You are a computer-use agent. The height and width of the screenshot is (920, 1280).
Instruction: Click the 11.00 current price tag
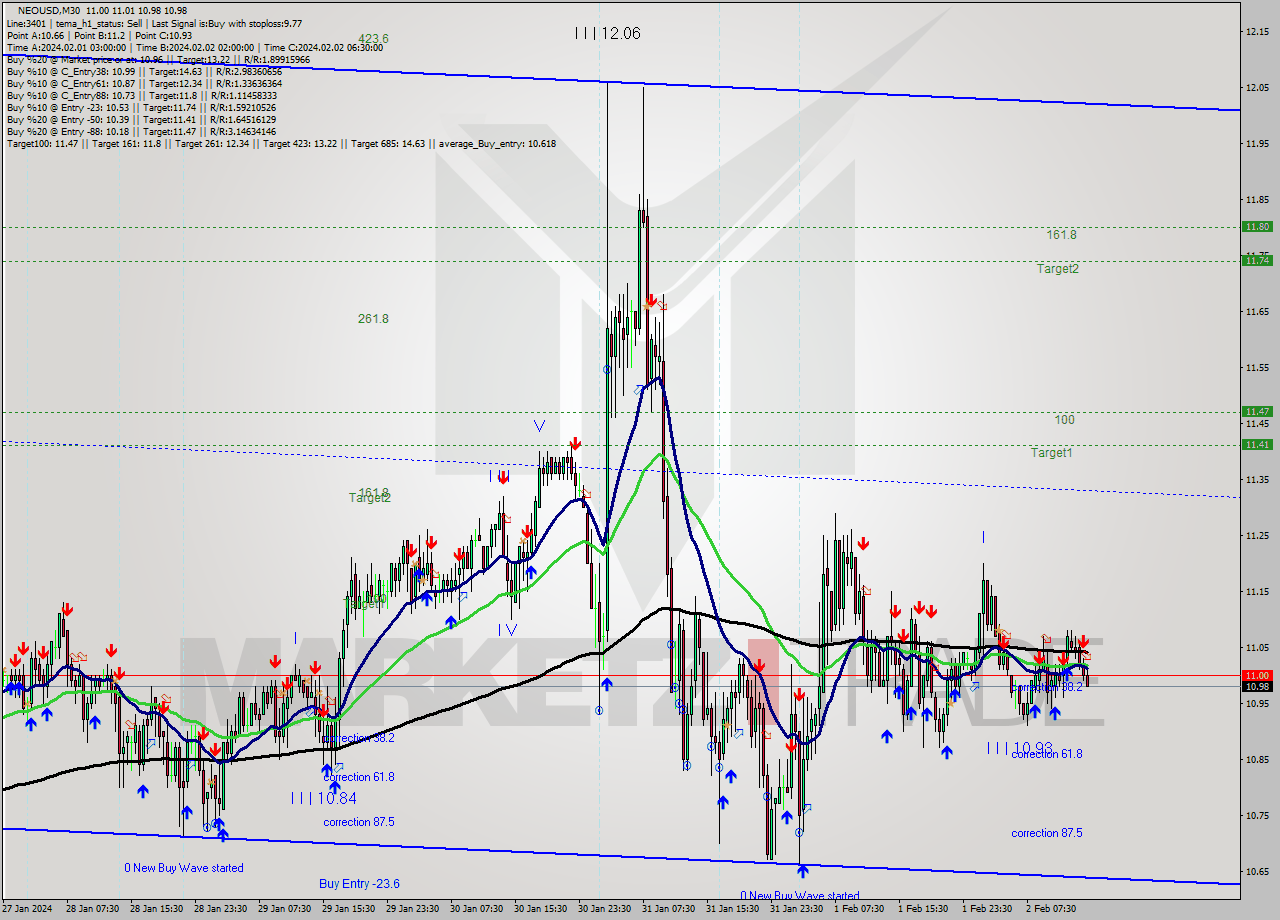tap(1257, 675)
